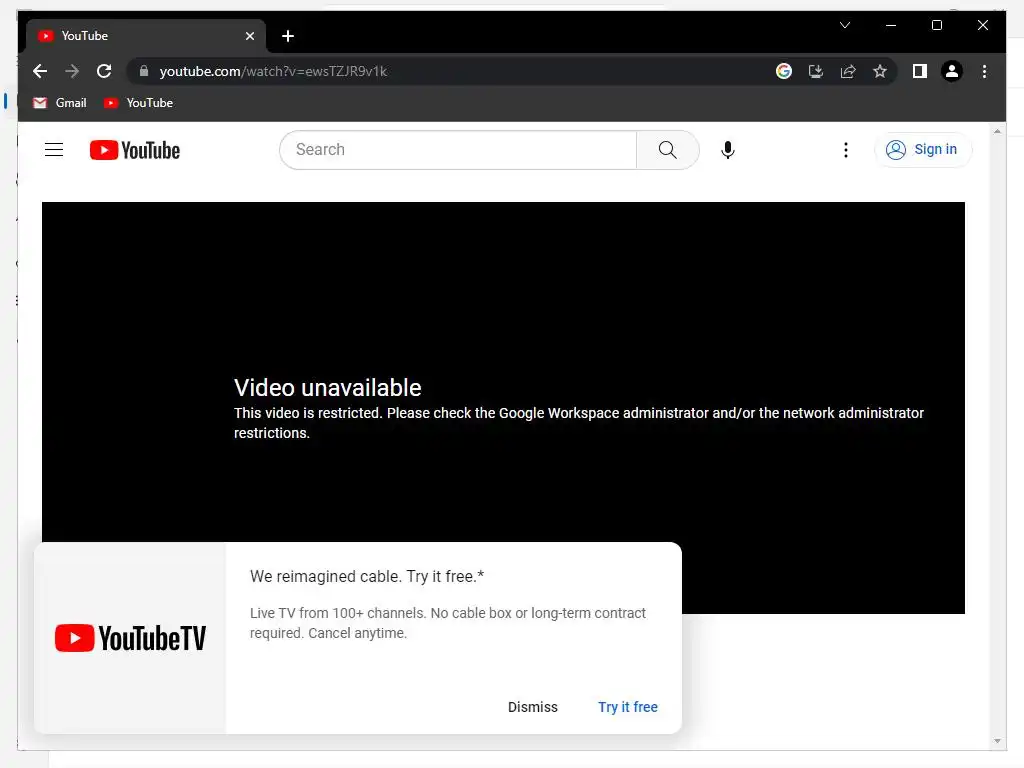The width and height of the screenshot is (1024, 768).
Task: Click the scrollbar down arrow
Action: tap(997, 741)
